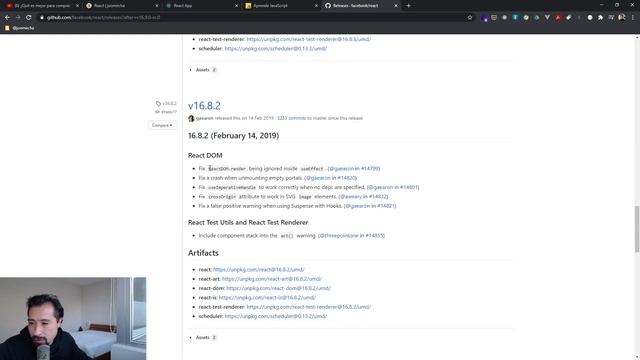The image size is (640, 360).
Task: Click the v16.8.2 tag icon in sidebar
Action: click(x=158, y=104)
